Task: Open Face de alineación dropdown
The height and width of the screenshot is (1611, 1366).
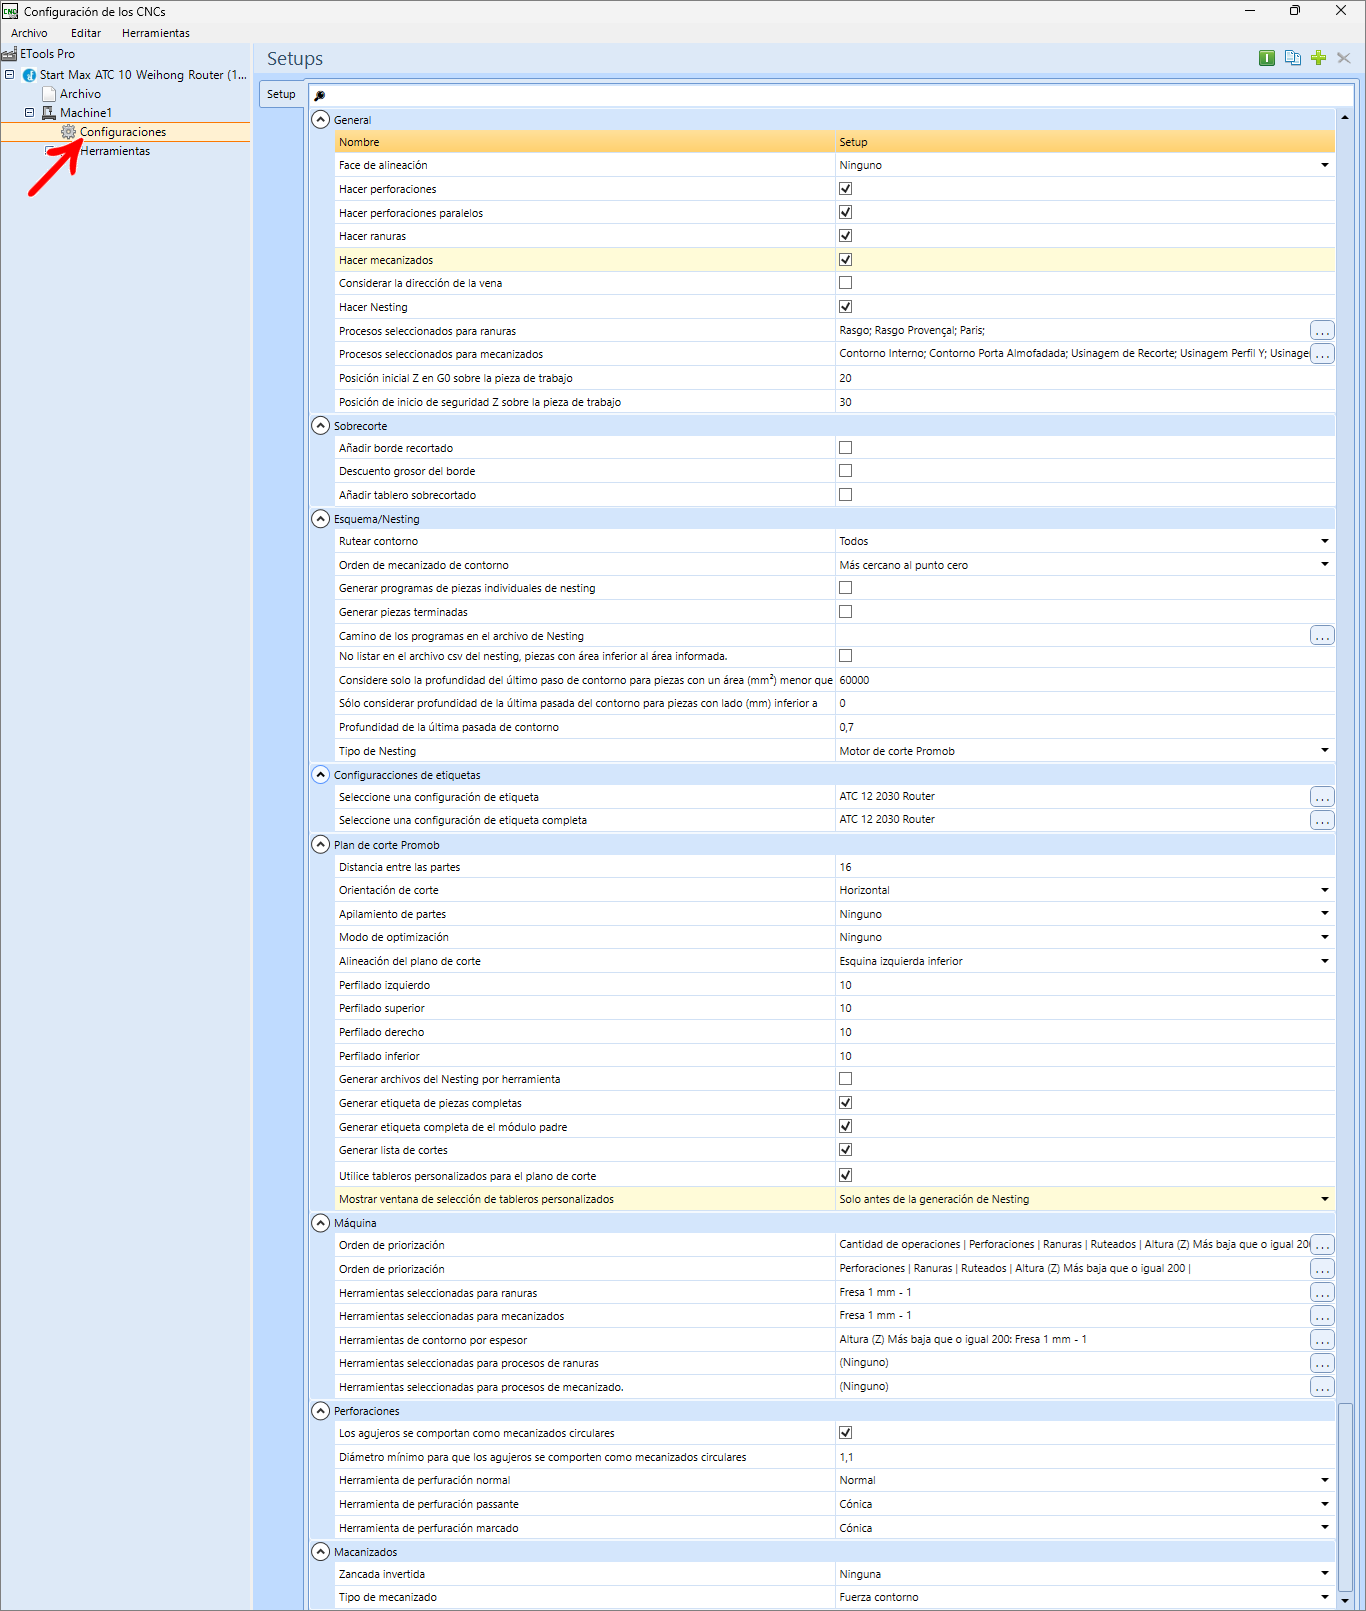Action: [1324, 165]
